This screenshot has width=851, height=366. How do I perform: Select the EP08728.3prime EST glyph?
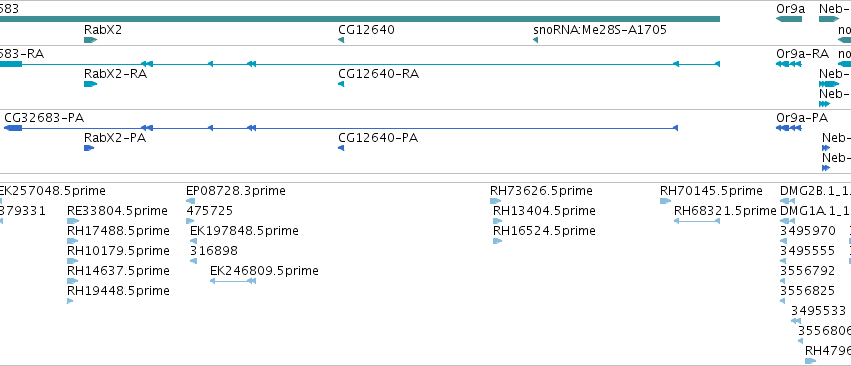190,201
